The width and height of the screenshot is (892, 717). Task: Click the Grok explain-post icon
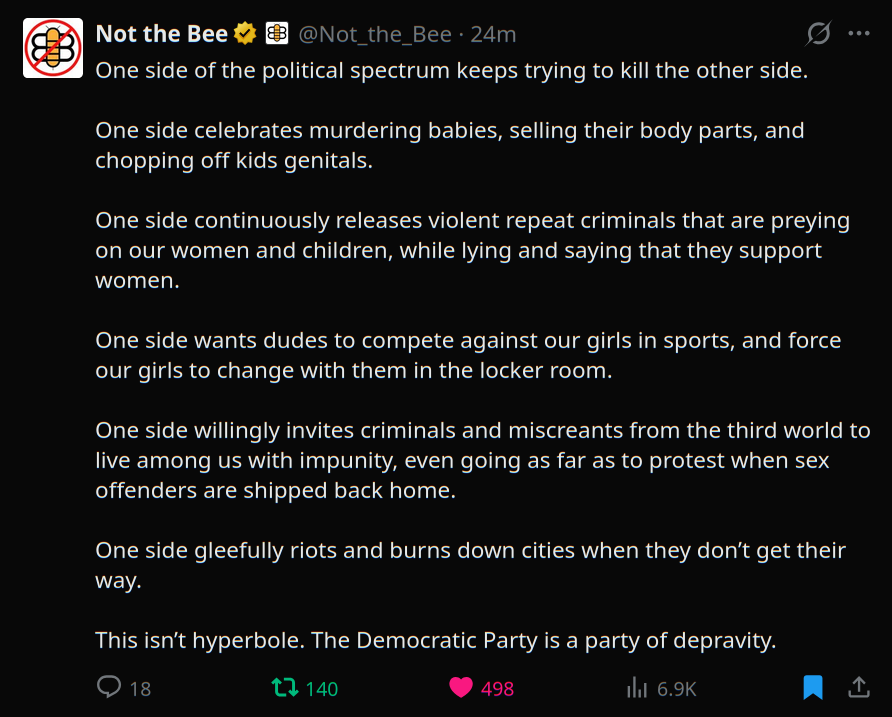(x=818, y=34)
